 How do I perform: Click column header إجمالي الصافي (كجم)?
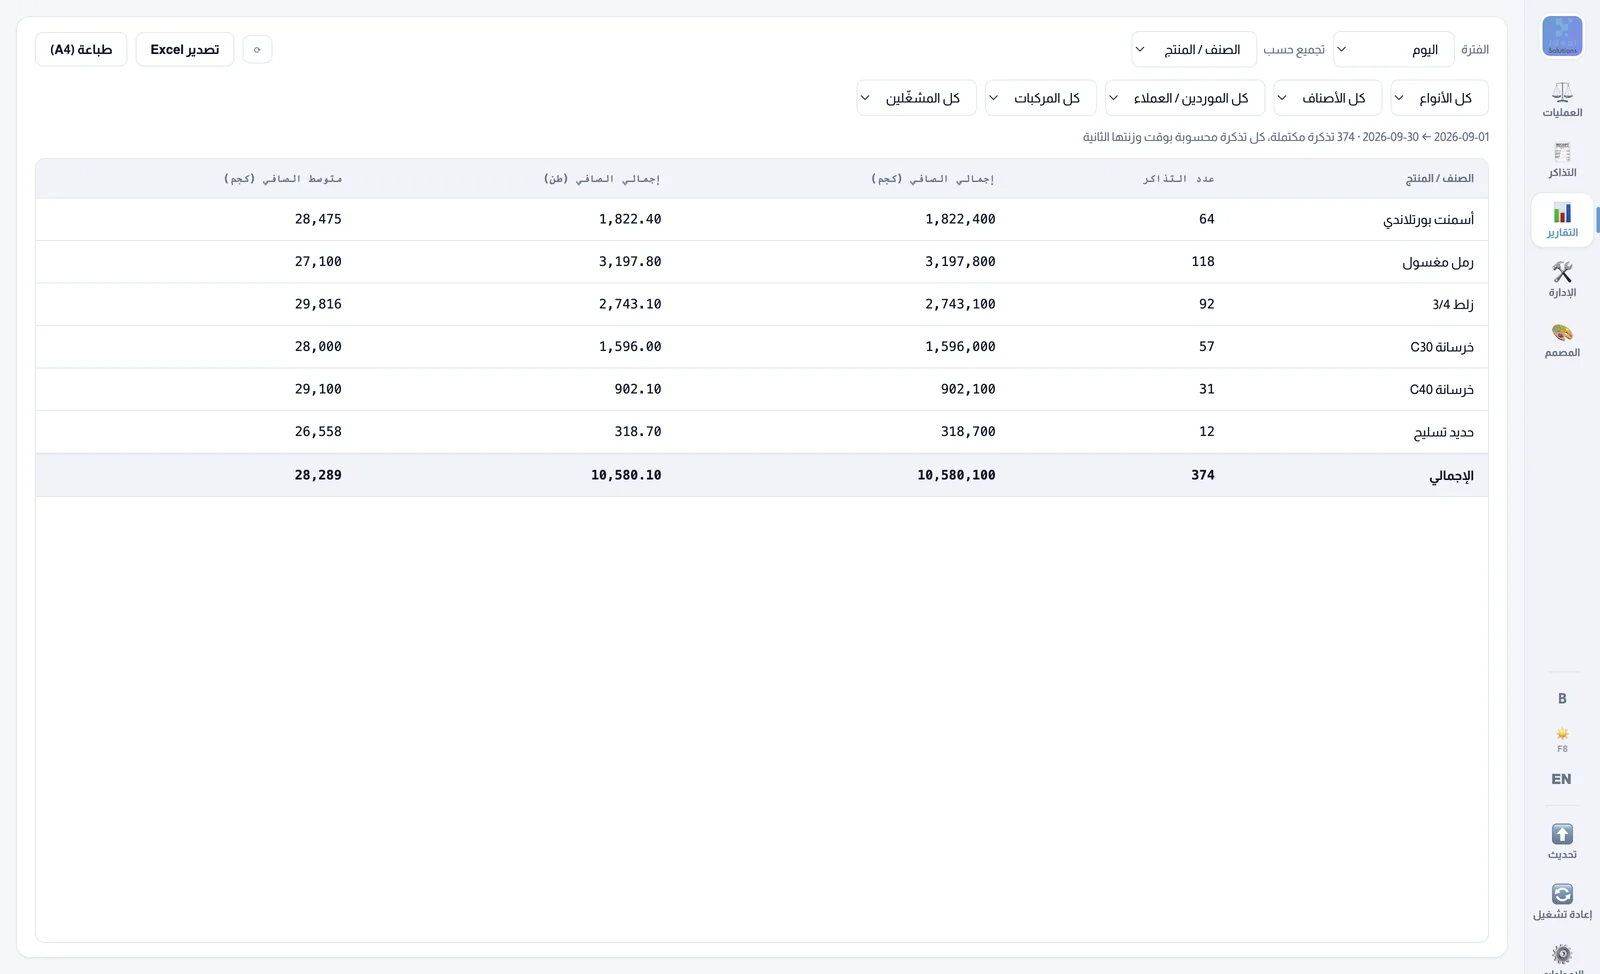pos(932,178)
